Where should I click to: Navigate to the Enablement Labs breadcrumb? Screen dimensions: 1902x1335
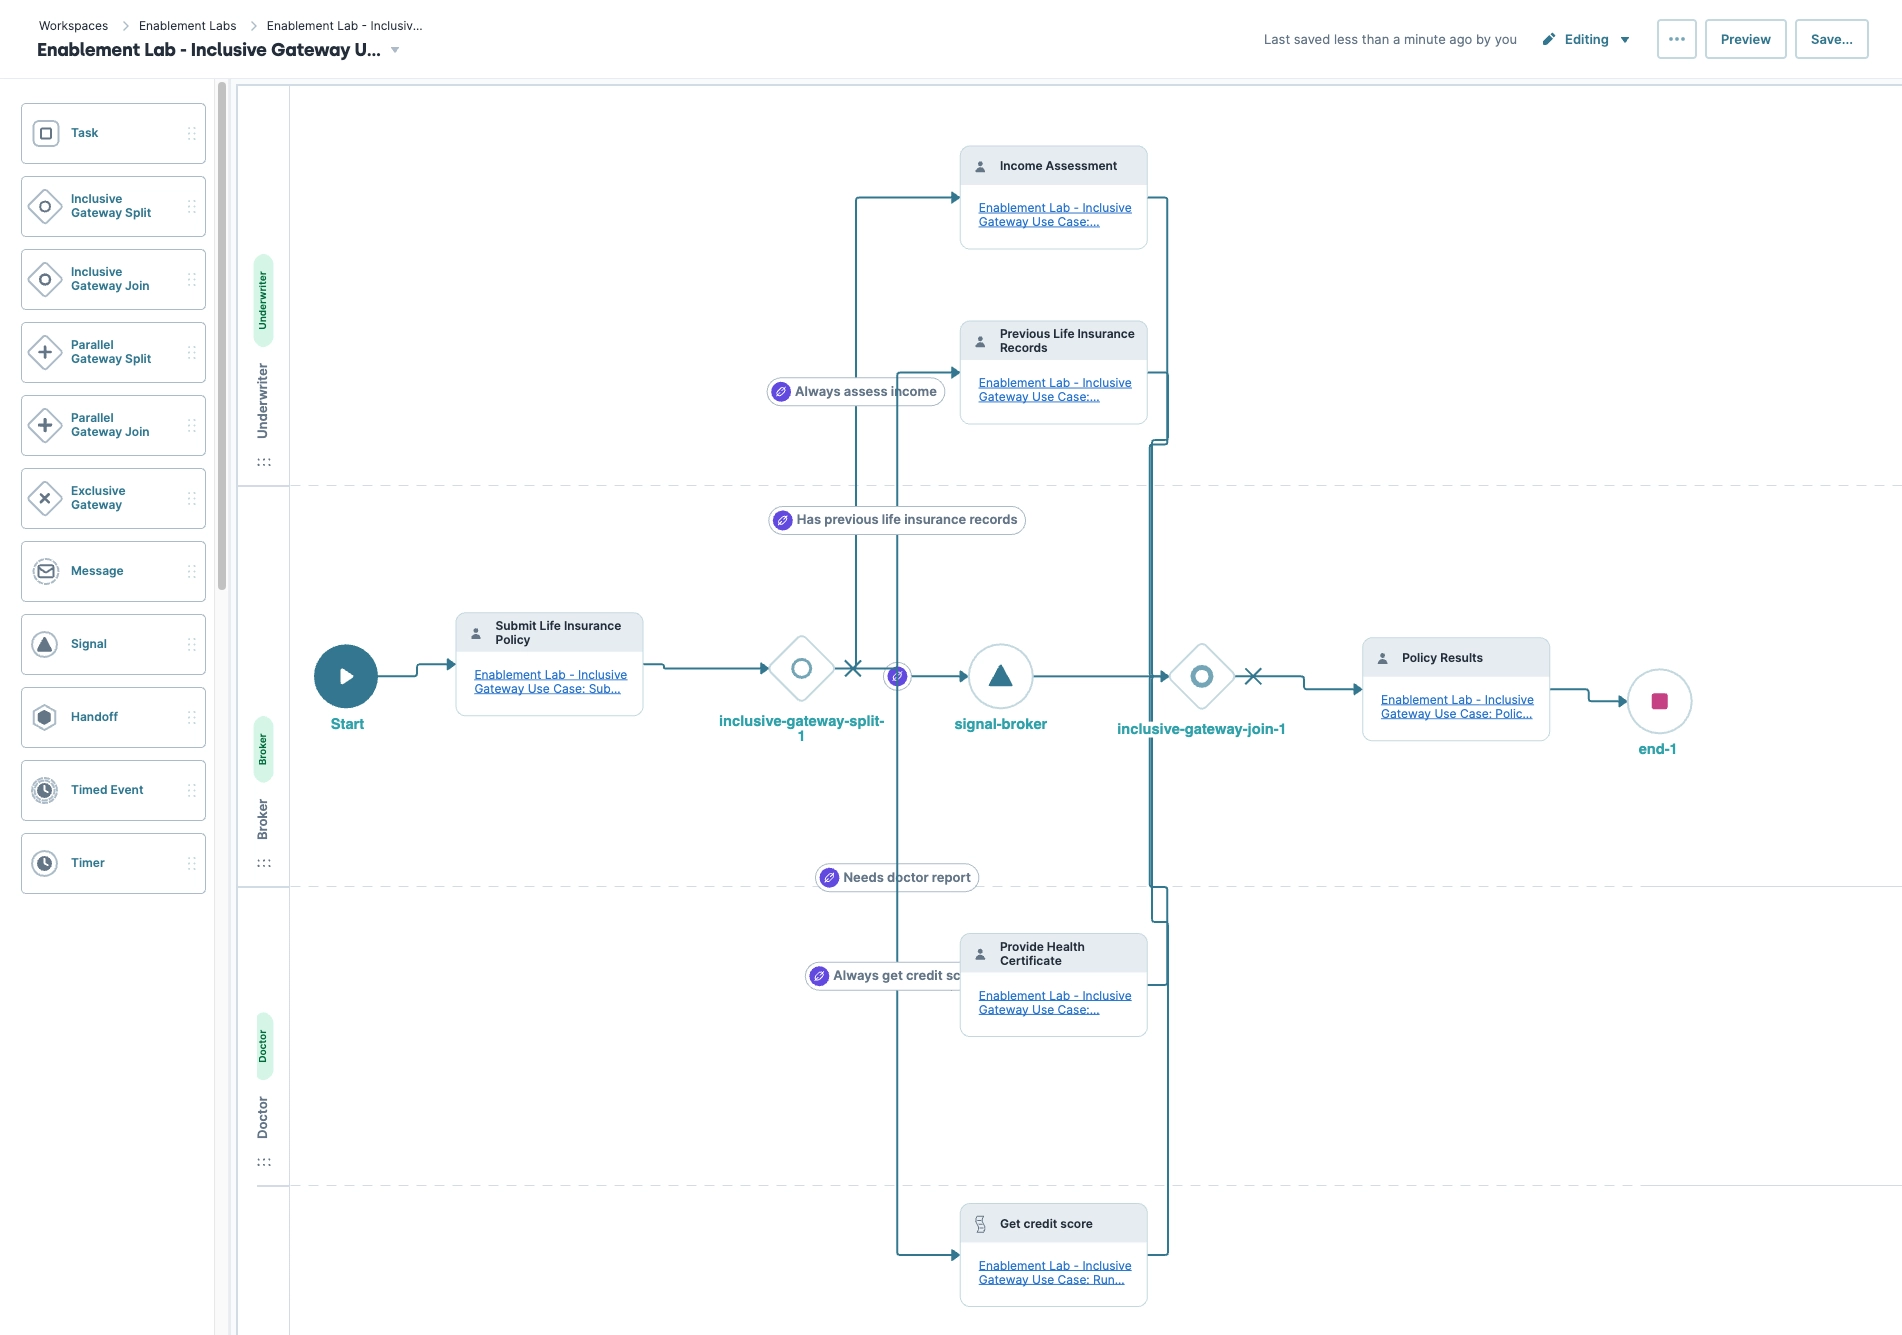tap(186, 25)
